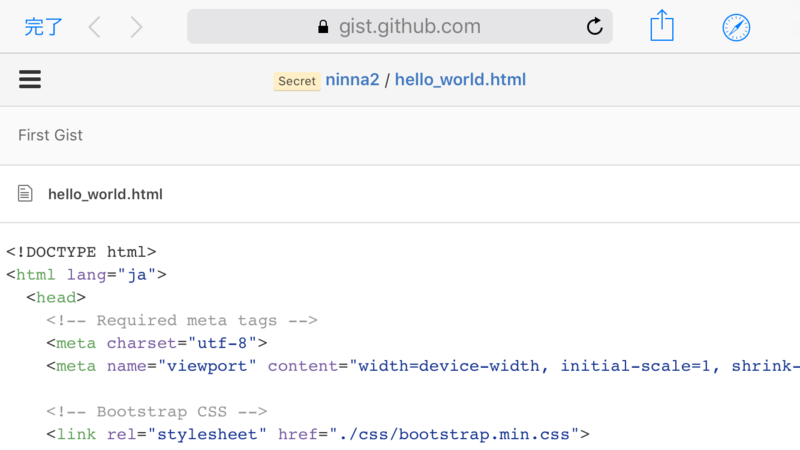Tap the gist.github.com address bar

(399, 26)
